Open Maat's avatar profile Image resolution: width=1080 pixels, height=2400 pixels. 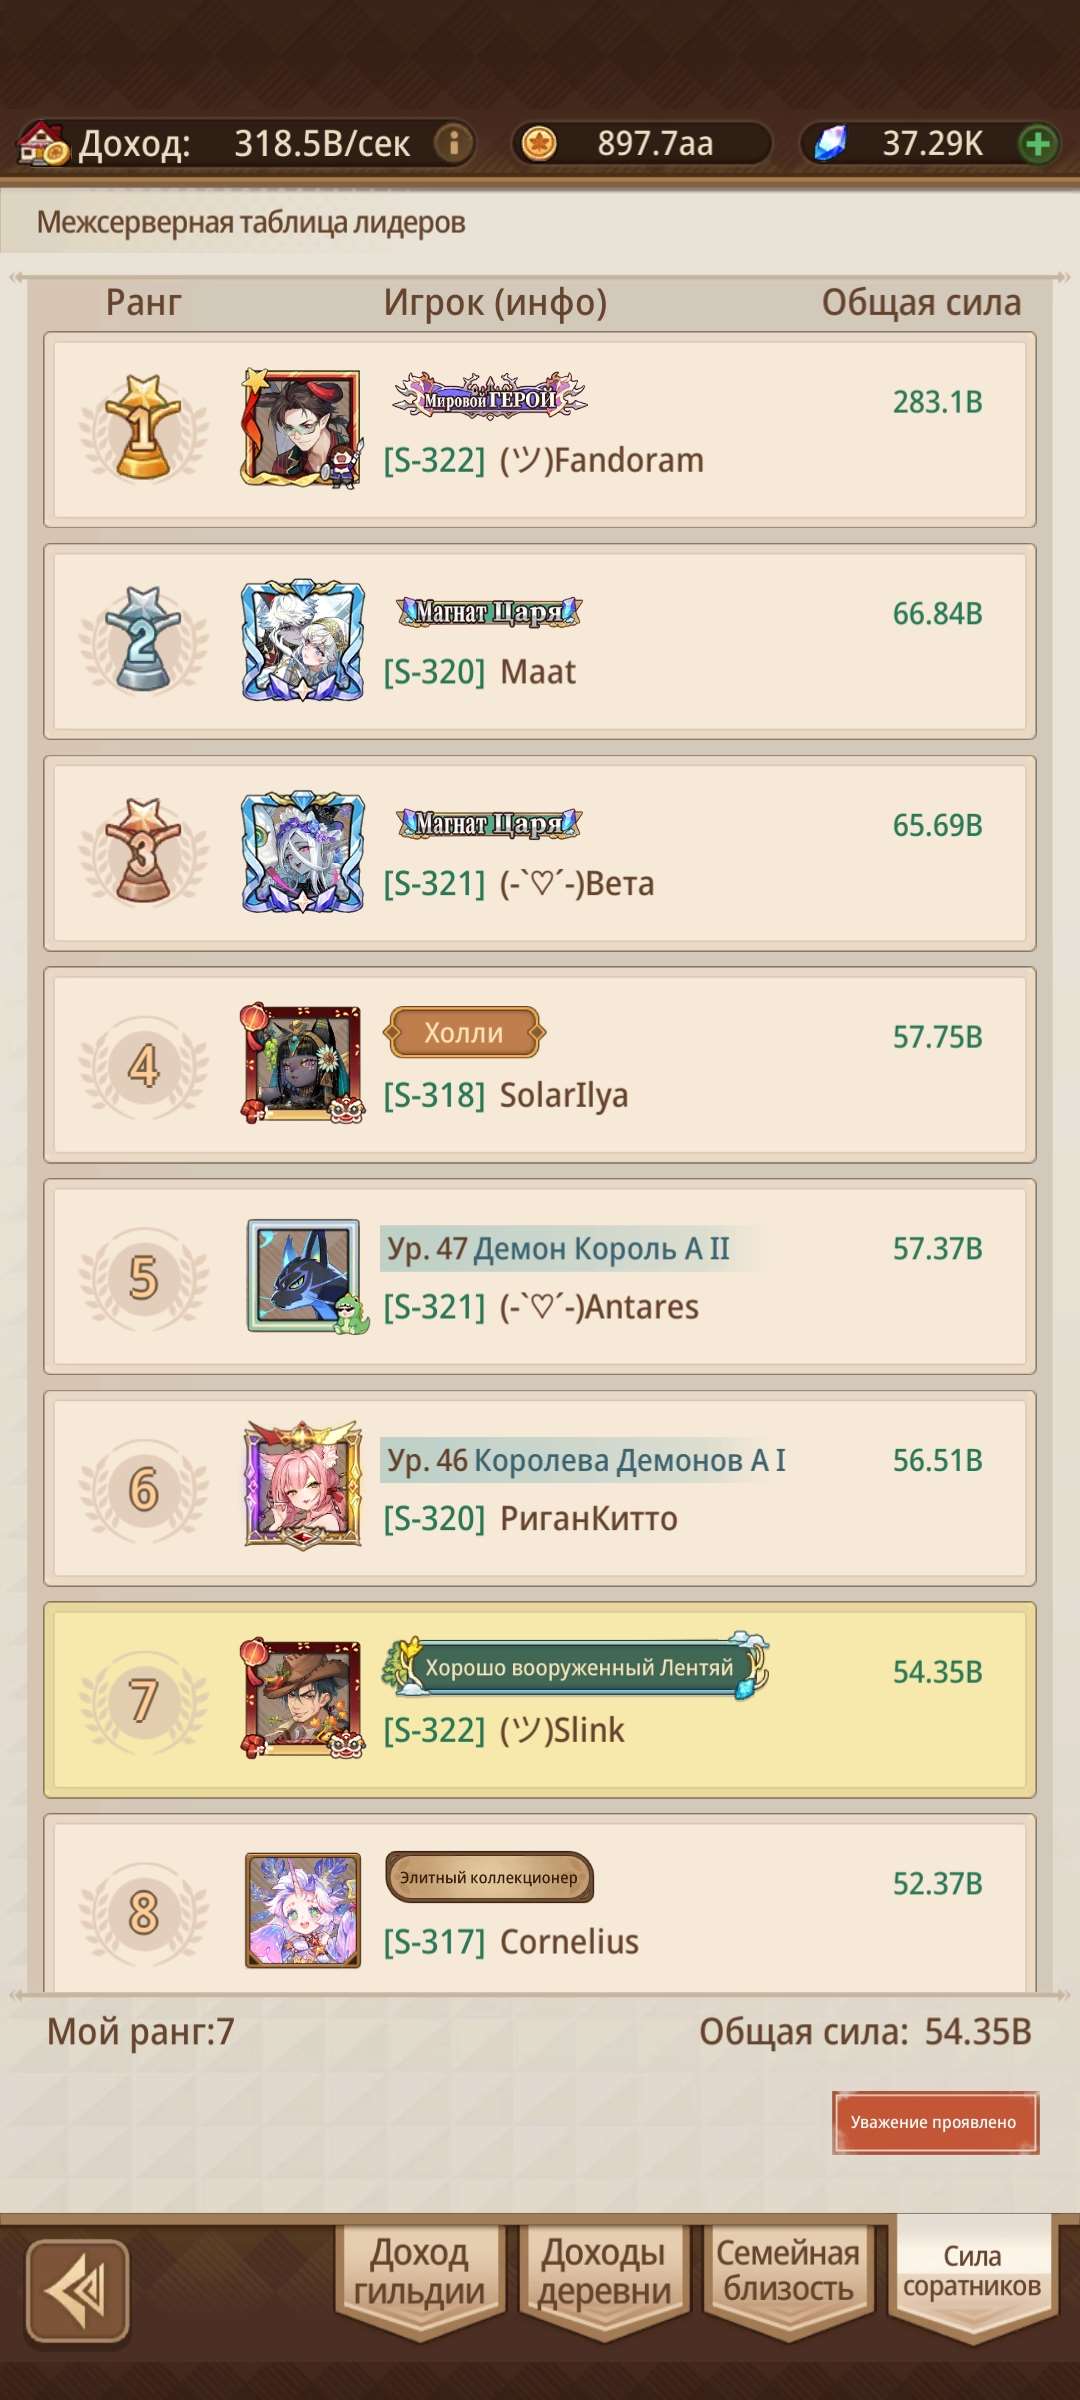[302, 640]
